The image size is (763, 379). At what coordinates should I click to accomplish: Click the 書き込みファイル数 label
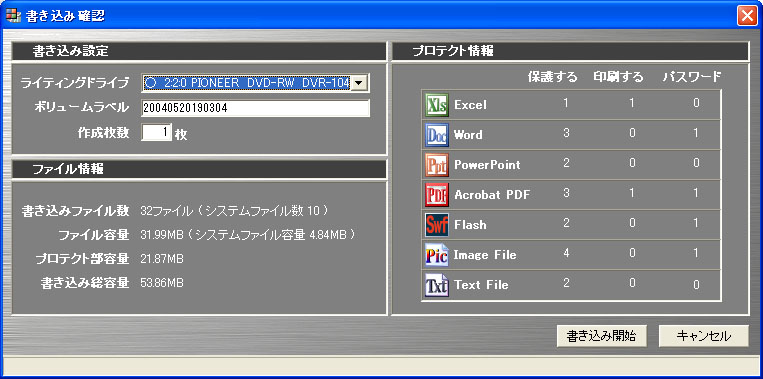coord(75,211)
